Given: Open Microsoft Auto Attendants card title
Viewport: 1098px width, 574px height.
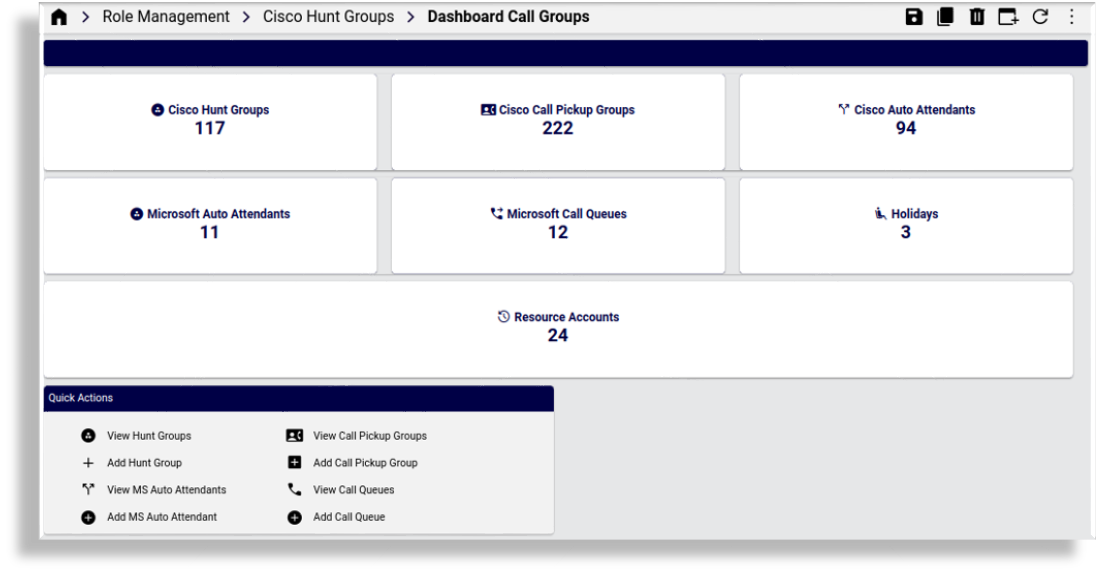Looking at the screenshot, I should click(218, 214).
